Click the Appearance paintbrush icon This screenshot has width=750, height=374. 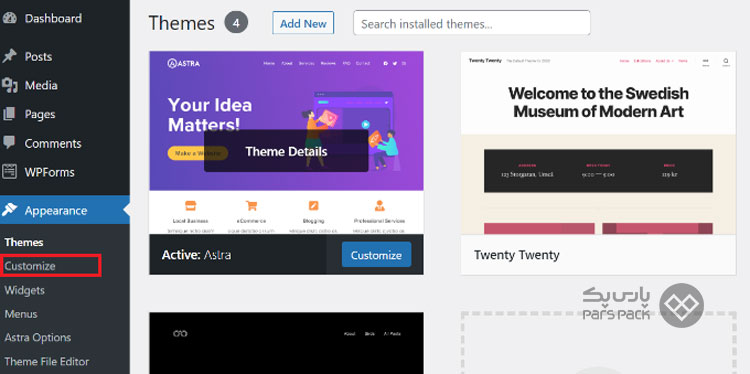tap(9, 210)
